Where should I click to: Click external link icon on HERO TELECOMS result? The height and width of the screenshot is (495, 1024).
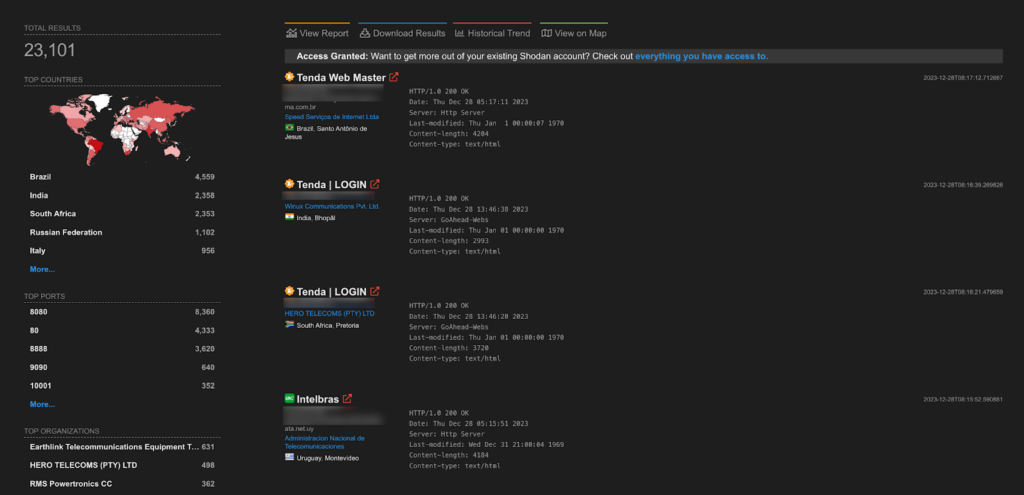pos(375,291)
